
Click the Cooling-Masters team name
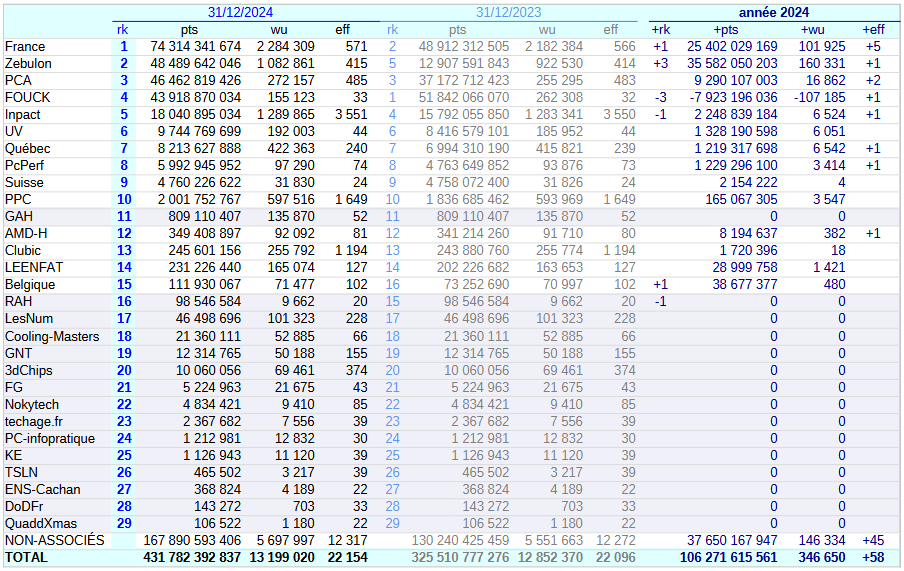click(x=52, y=337)
